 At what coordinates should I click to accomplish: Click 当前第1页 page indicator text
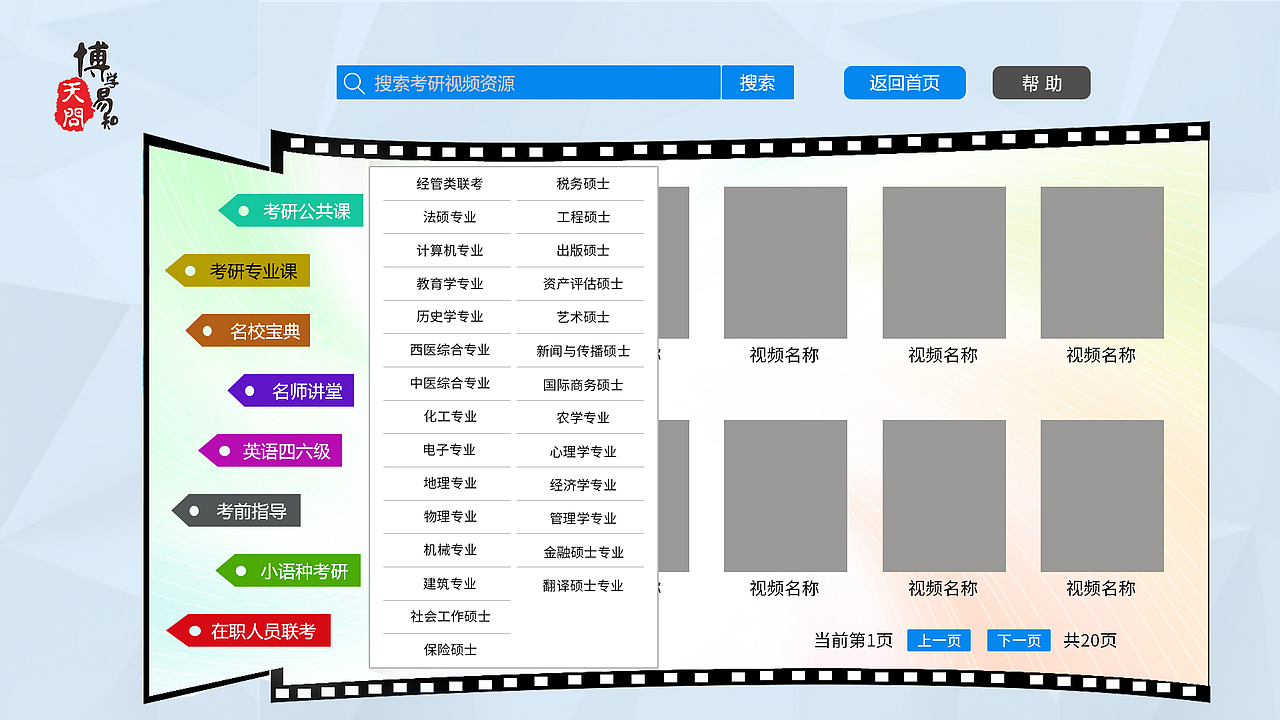pyautogui.click(x=853, y=641)
